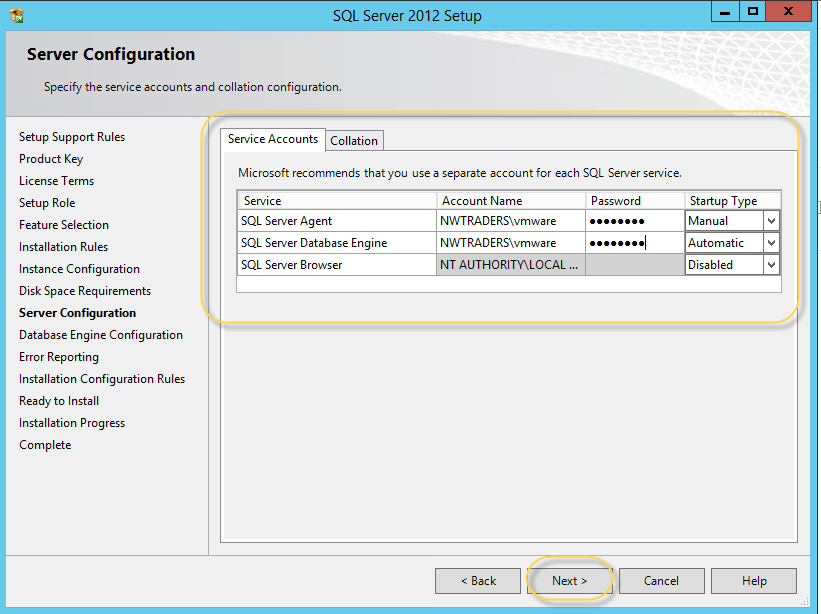Maximize the setup window
821x614 pixels.
[x=753, y=11]
